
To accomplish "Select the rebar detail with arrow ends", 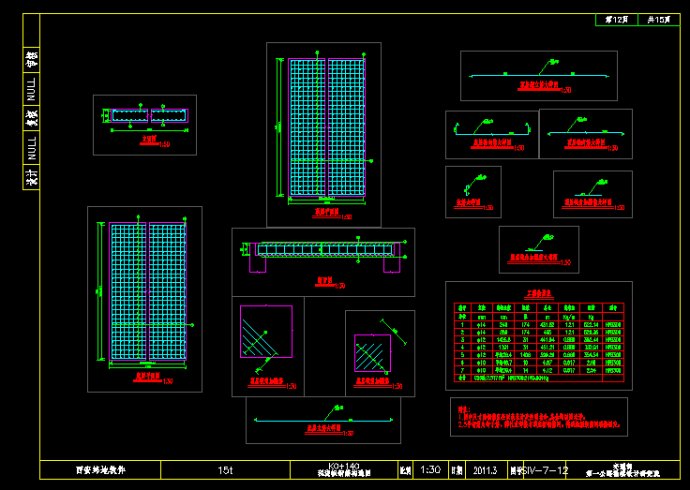I will [x=584, y=133].
